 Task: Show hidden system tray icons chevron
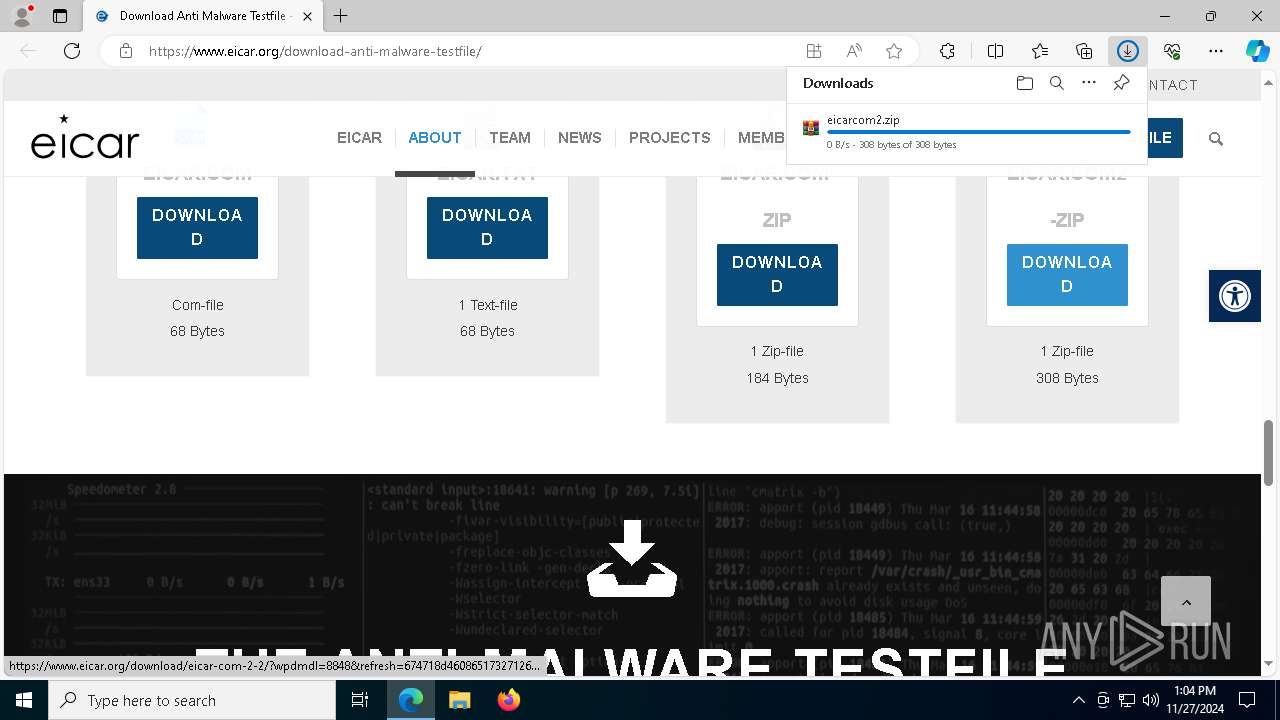(1078, 700)
